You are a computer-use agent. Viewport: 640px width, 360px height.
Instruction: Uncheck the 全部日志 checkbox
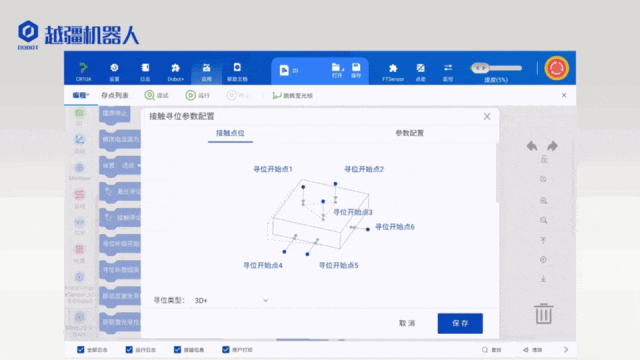pos(80,349)
